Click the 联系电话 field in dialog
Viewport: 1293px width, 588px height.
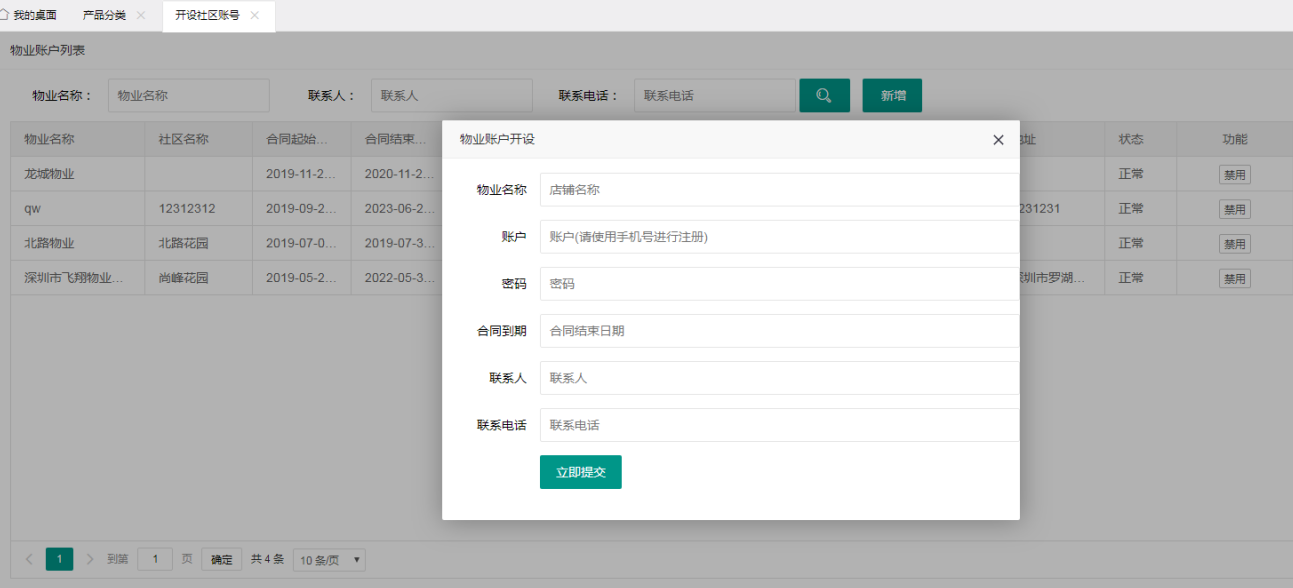click(778, 425)
